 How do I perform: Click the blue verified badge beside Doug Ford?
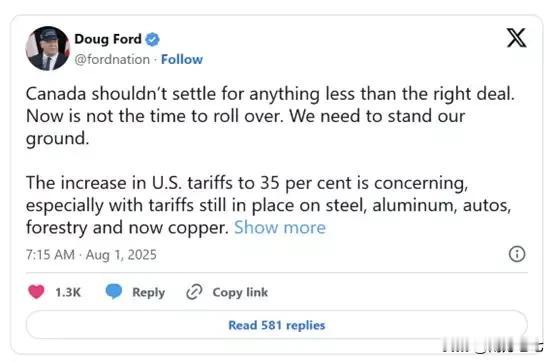(x=152, y=39)
